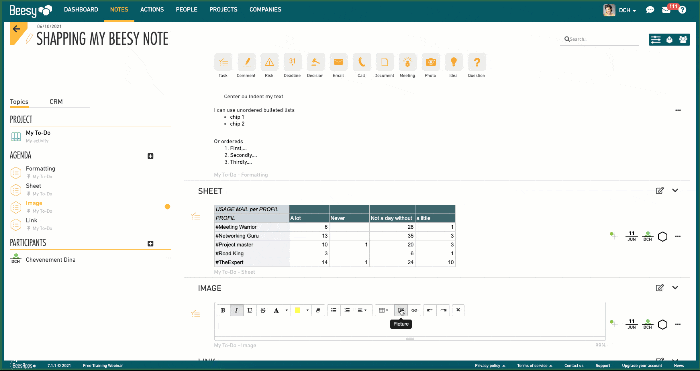Toggle Strikethrough formatting in editor toolbar

pyautogui.click(x=263, y=310)
